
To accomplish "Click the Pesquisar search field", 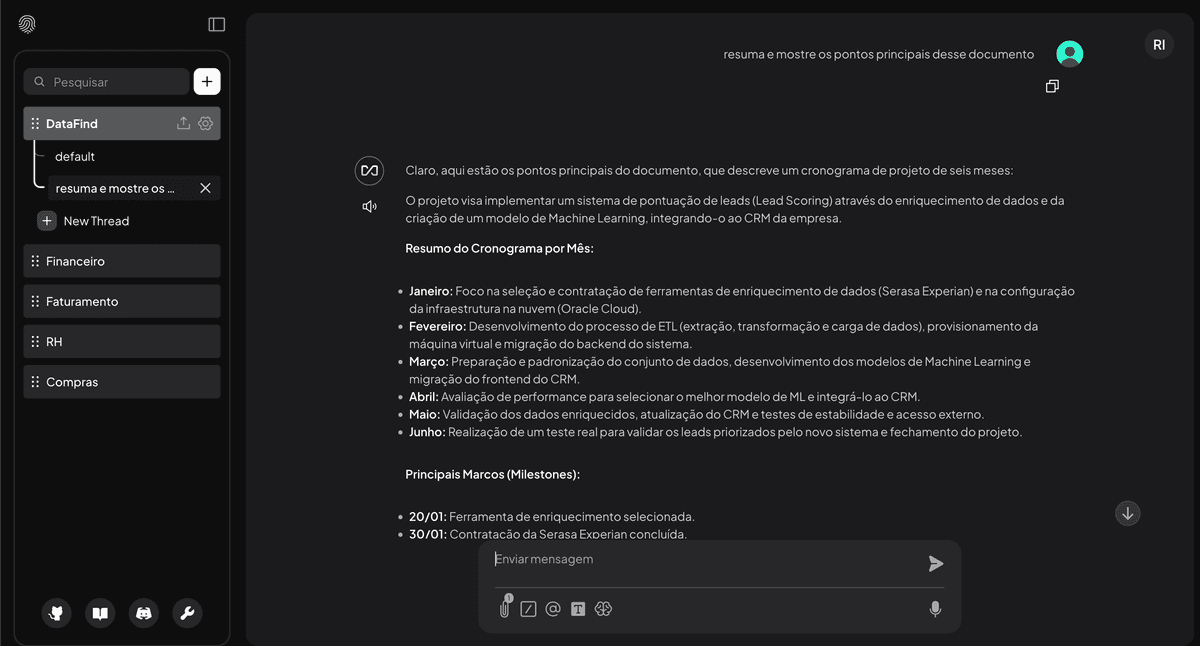I will tap(105, 81).
